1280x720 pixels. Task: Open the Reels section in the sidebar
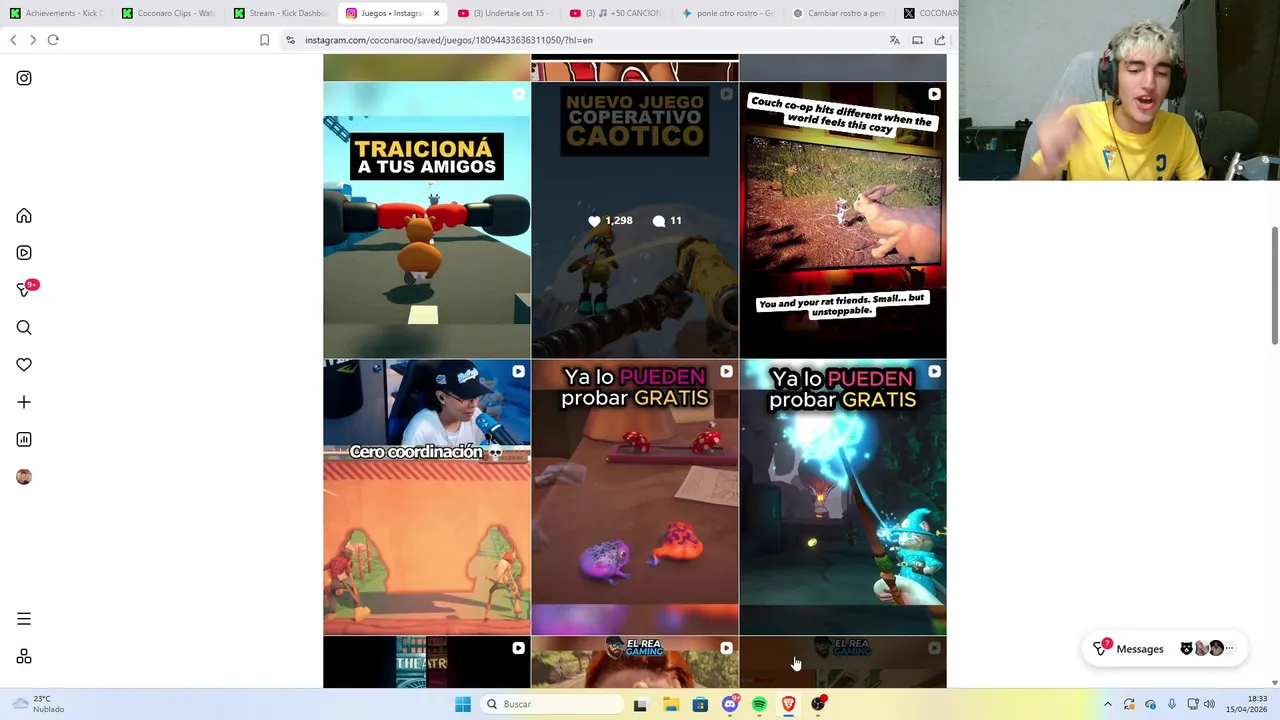pos(24,253)
